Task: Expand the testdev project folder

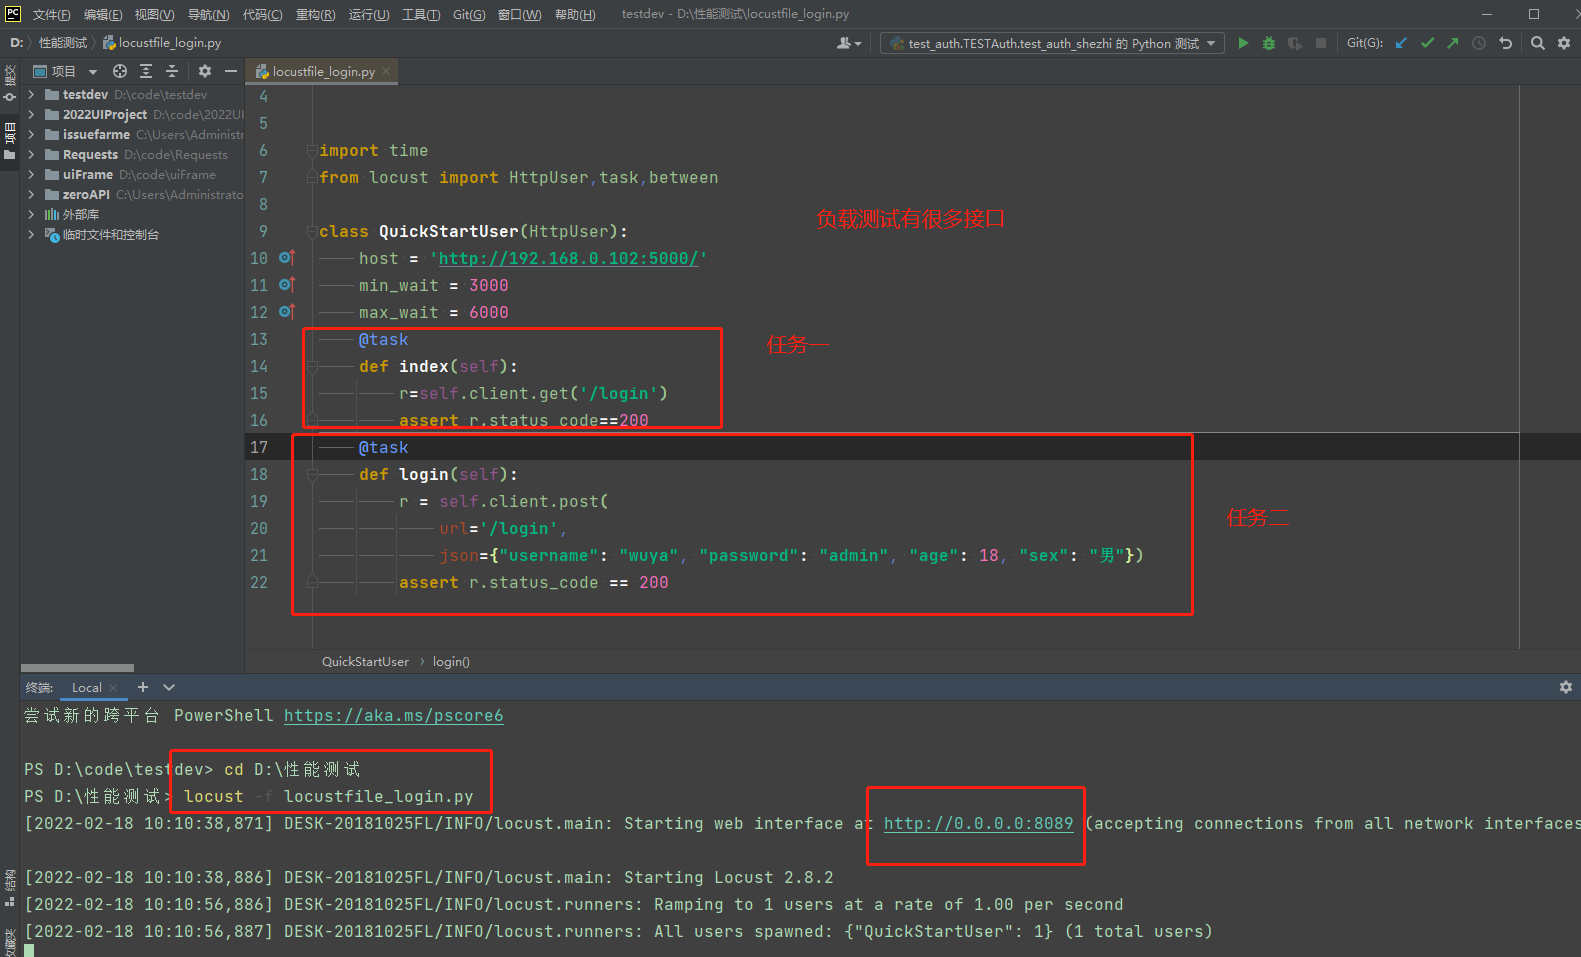Action: (31, 95)
